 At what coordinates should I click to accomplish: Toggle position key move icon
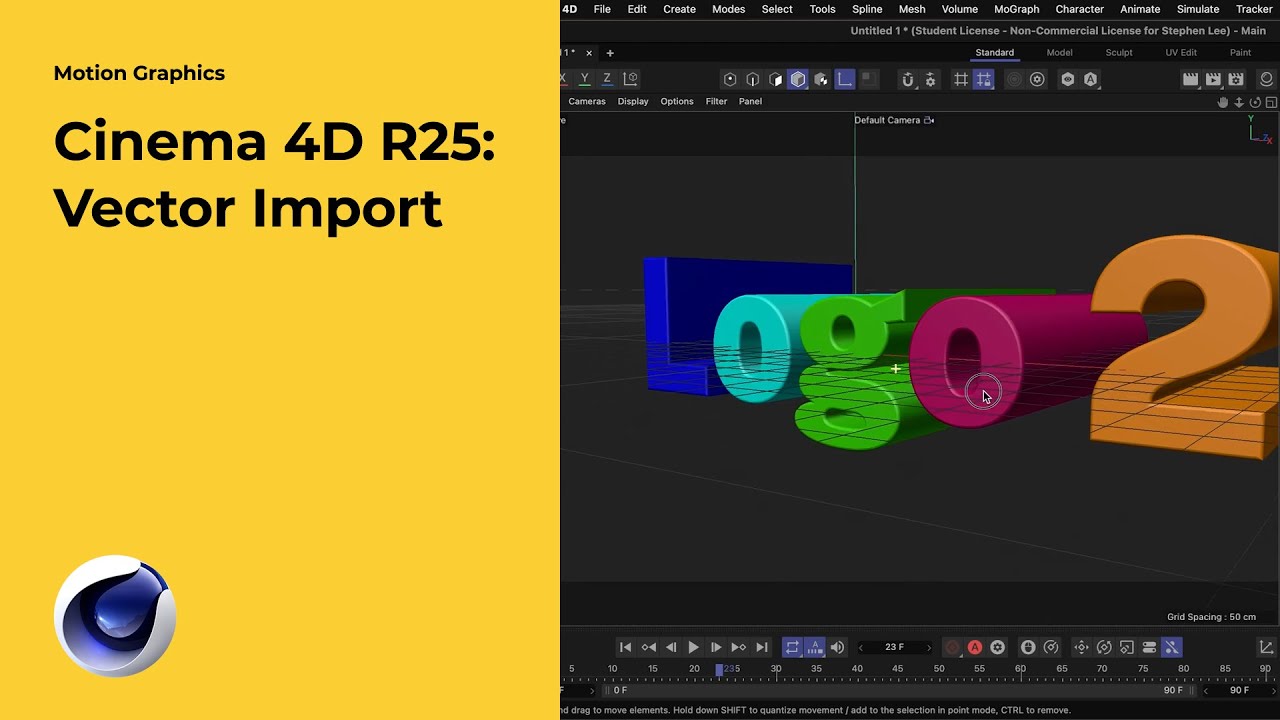[x=1081, y=647]
